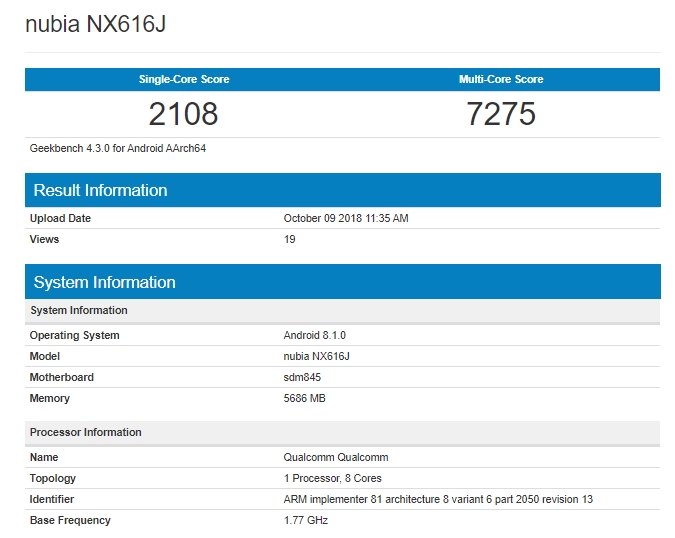
Task: Select the page title nubia NX616J
Action: [x=96, y=24]
